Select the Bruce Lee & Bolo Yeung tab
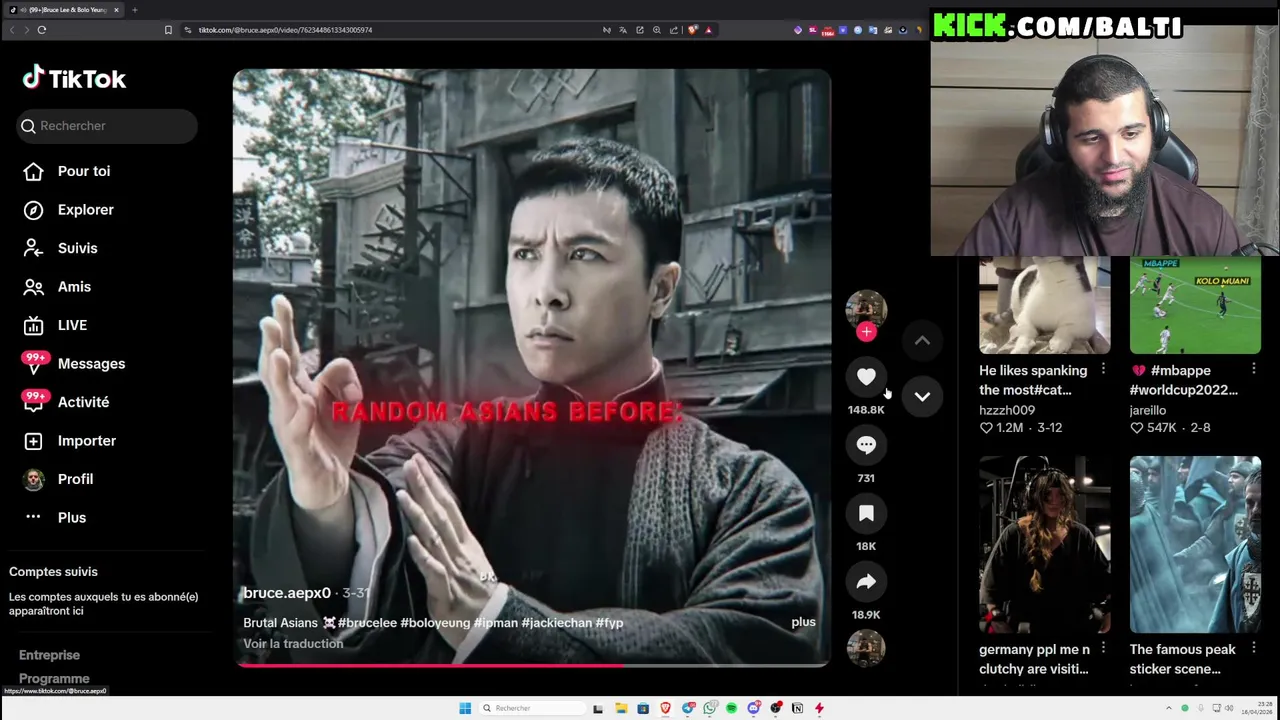1280x720 pixels. [62, 10]
